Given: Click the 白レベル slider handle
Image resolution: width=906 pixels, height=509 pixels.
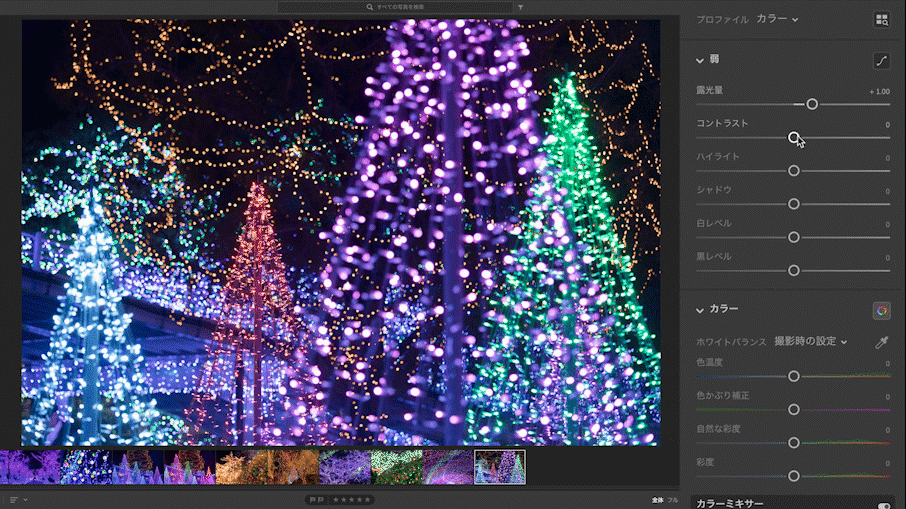Looking at the screenshot, I should (x=794, y=237).
